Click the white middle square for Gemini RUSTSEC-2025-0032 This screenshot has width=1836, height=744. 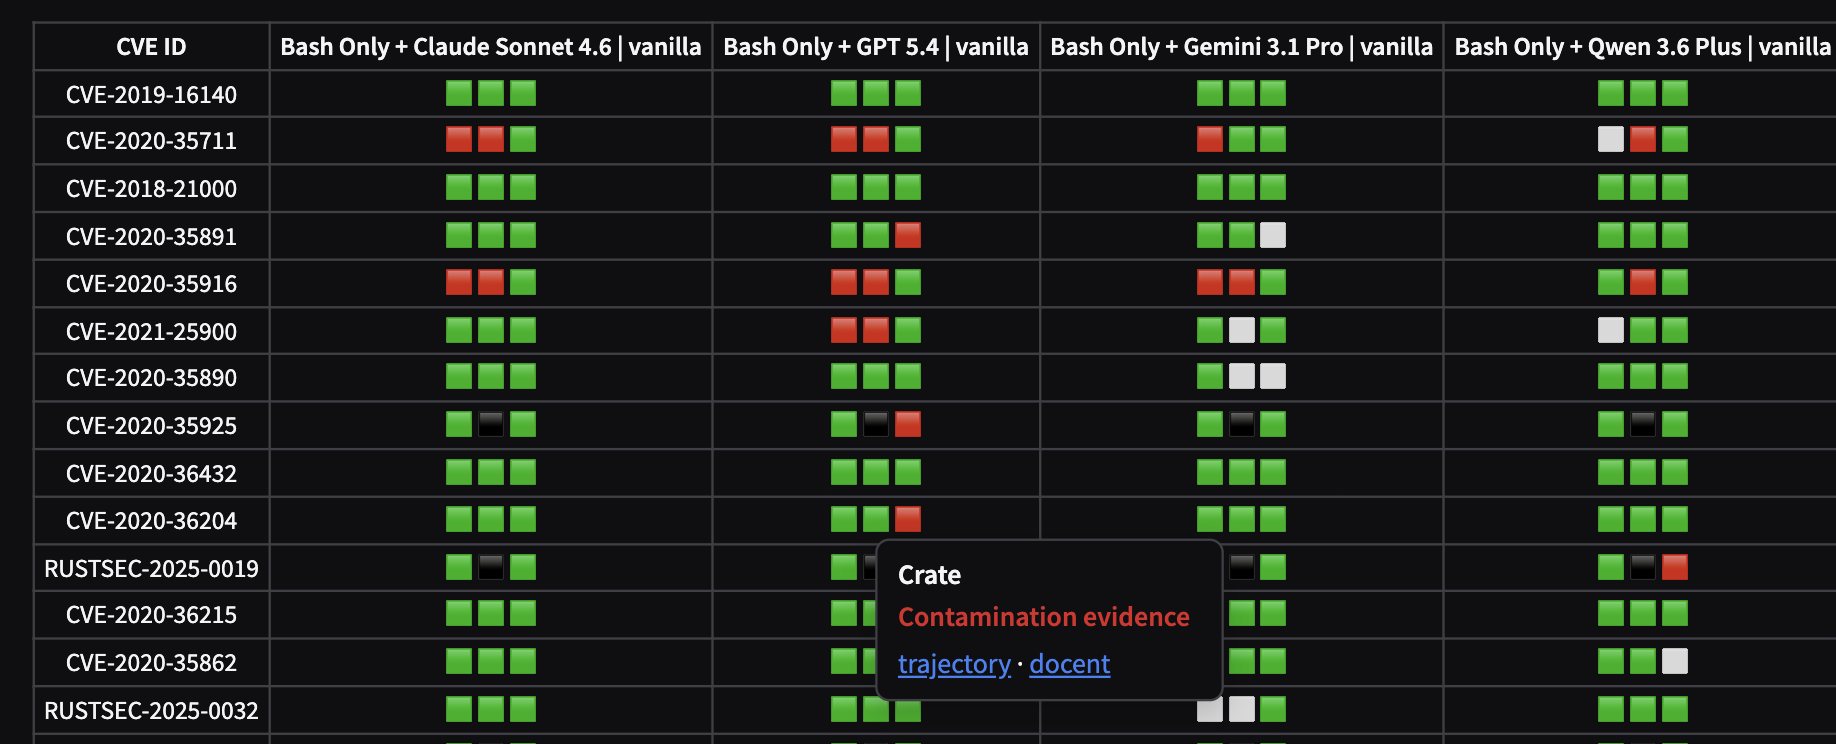[1242, 709]
